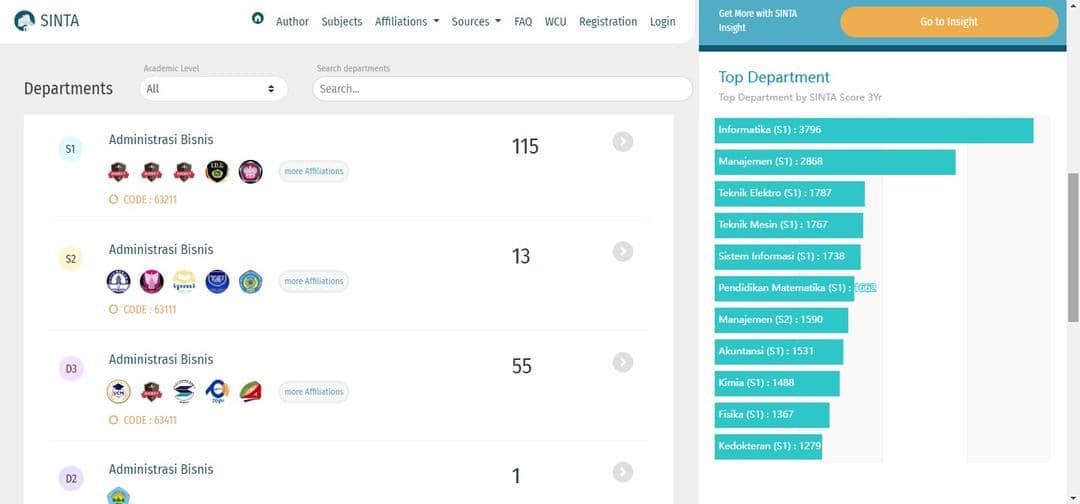1080x504 pixels.
Task: Open the D2 Administrasi Bisnis arrow icon
Action: pyautogui.click(x=623, y=472)
